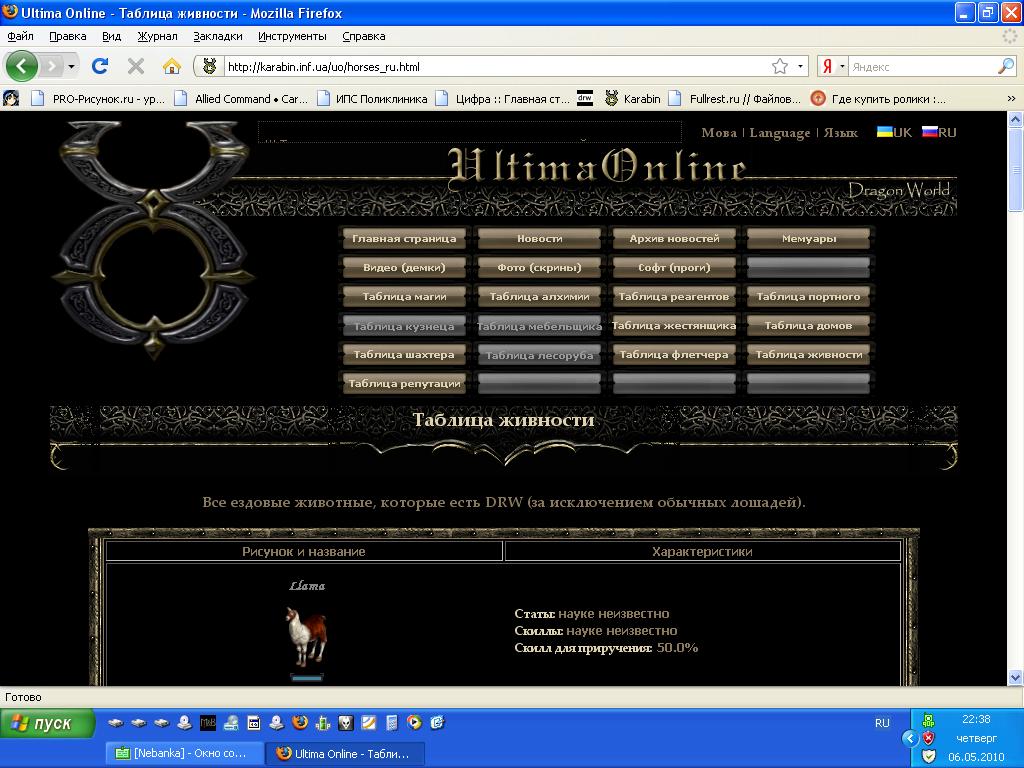Go to the Home page icon
This screenshot has height=768, width=1024.
172,66
